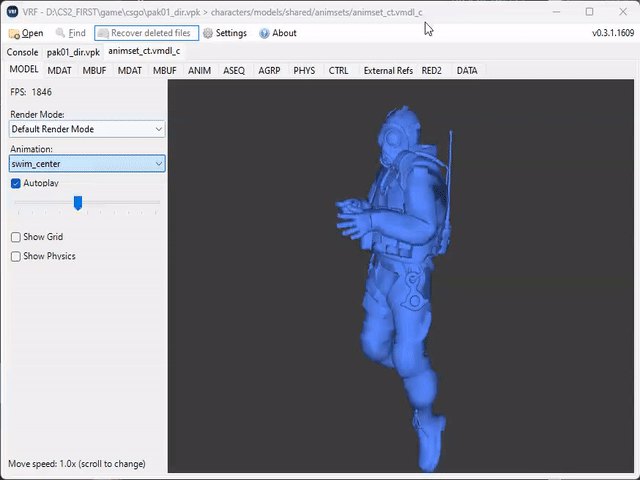Screen dimensions: 640x480
Task: Click the About help icon
Action: coord(264,33)
